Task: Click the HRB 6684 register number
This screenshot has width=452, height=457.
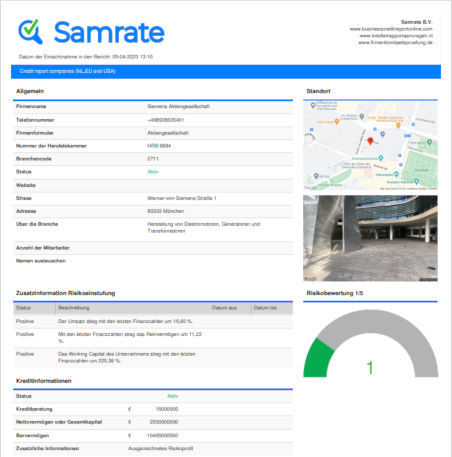Action: point(159,146)
